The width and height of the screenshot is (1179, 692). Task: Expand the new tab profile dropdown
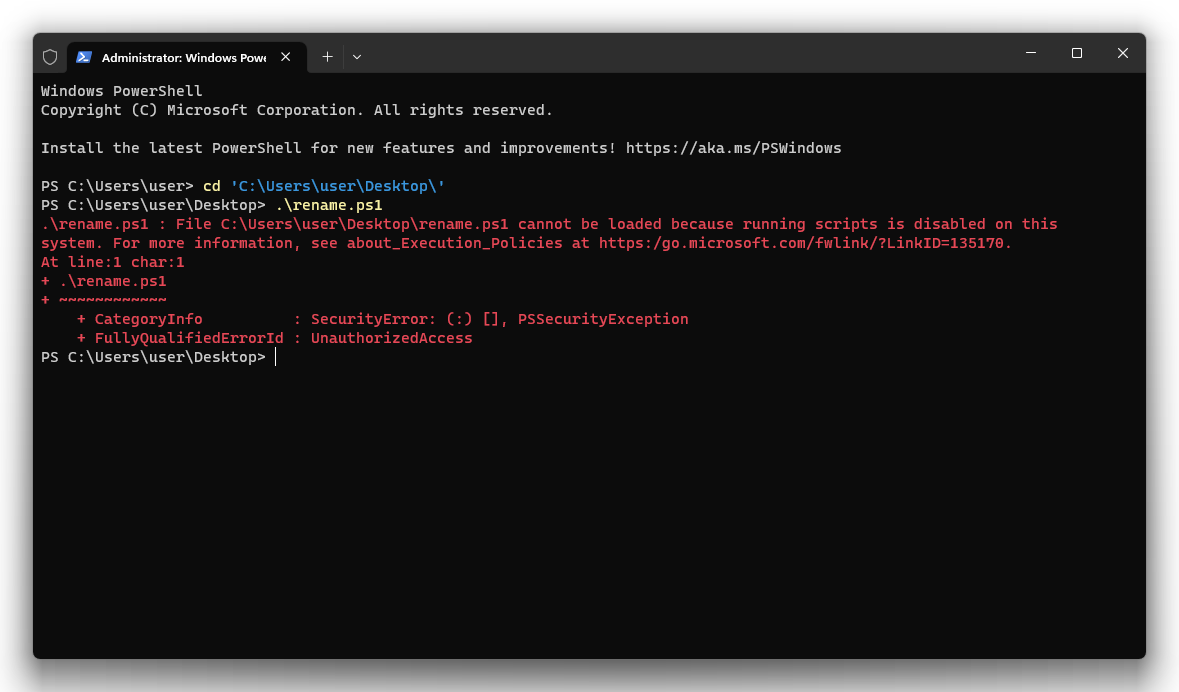pyautogui.click(x=357, y=57)
